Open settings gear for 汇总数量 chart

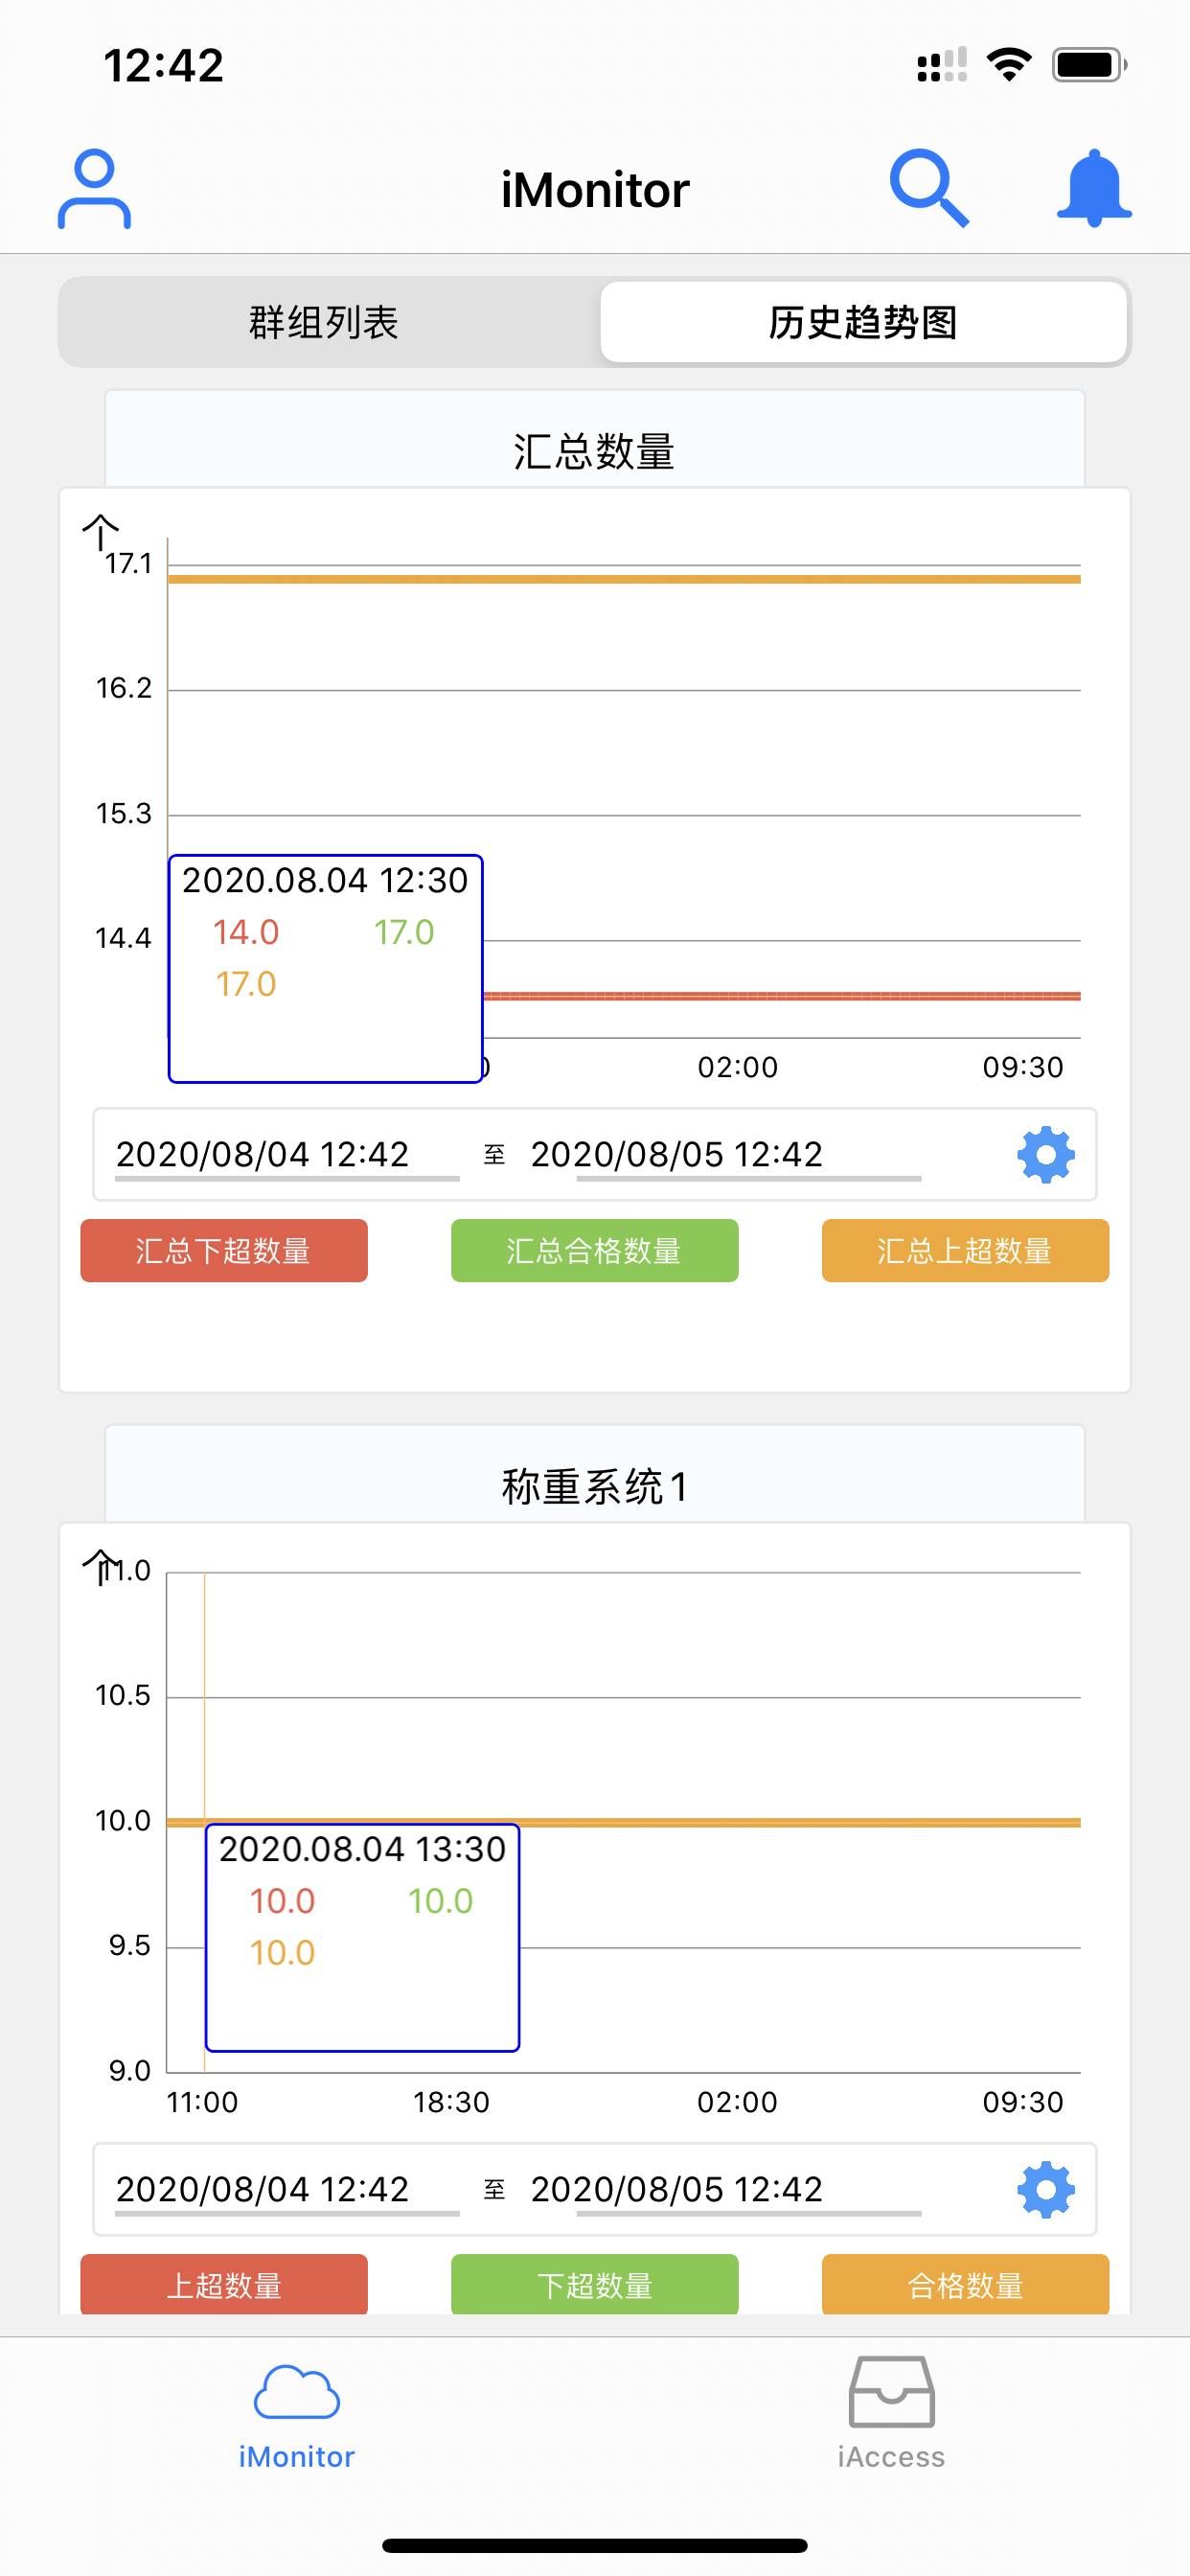tap(1045, 1155)
